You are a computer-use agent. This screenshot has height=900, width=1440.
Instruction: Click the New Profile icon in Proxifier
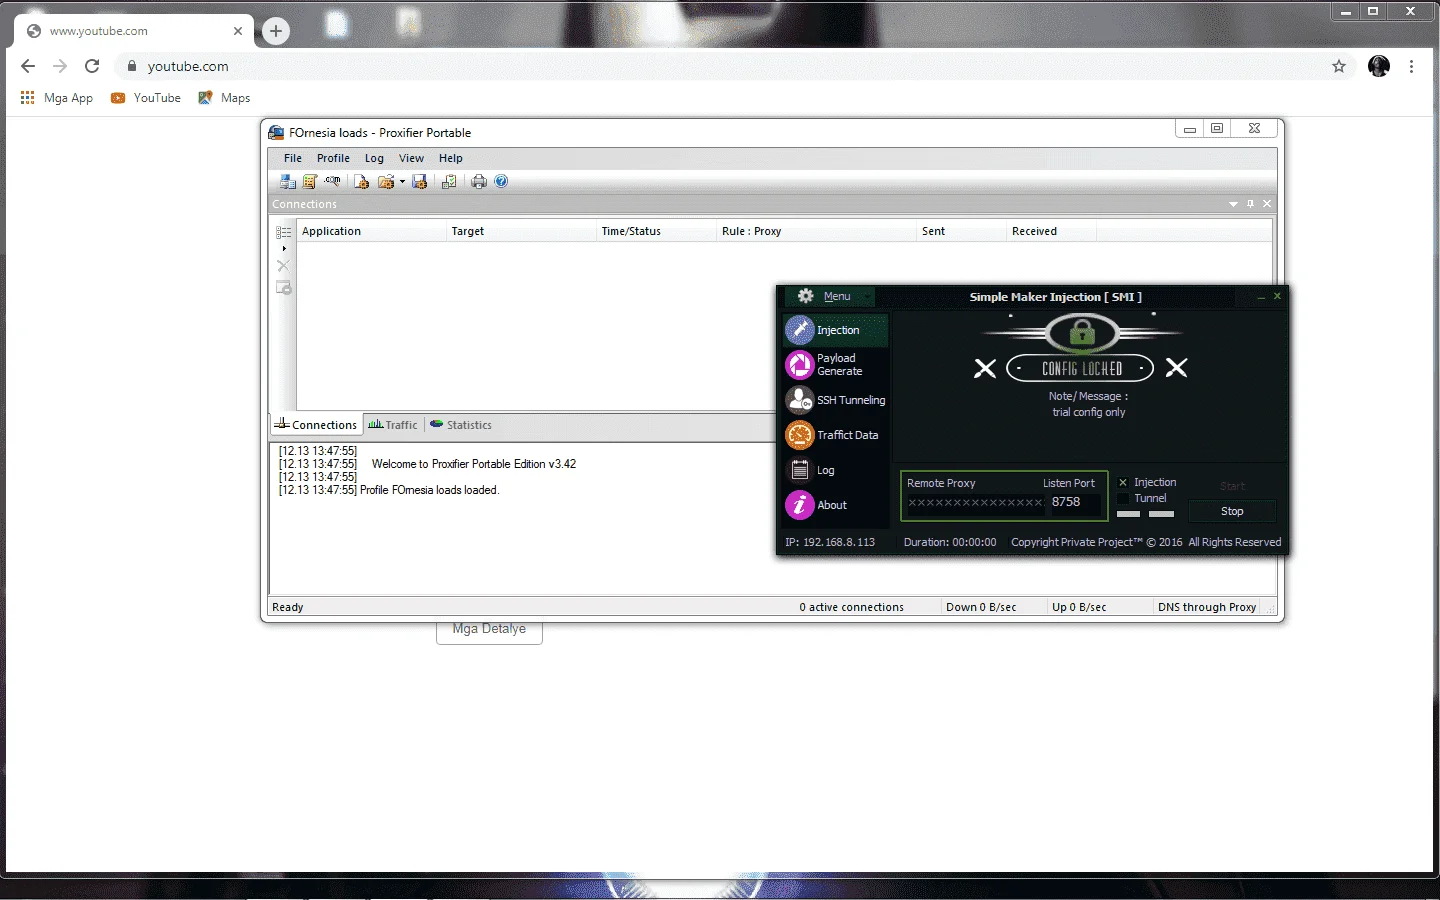coord(362,182)
